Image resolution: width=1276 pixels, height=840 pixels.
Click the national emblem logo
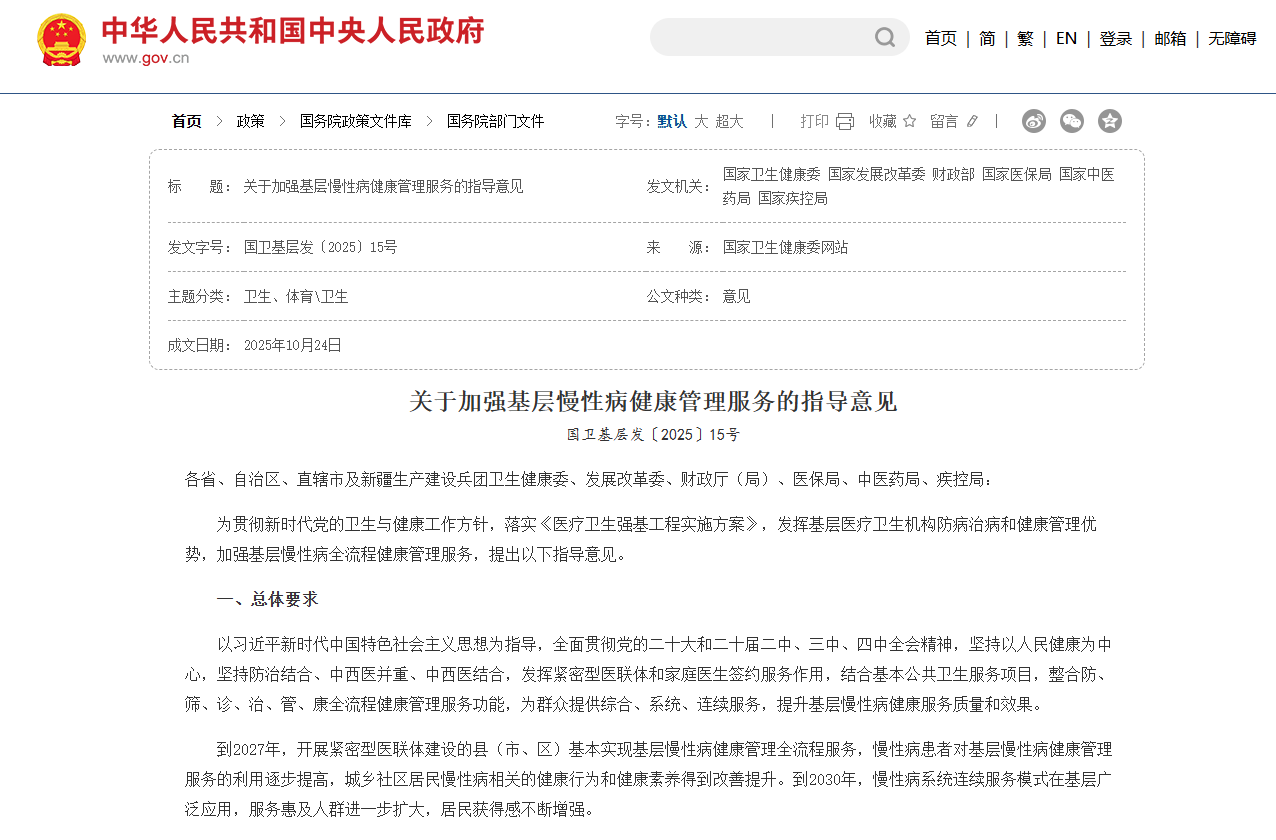tap(61, 40)
